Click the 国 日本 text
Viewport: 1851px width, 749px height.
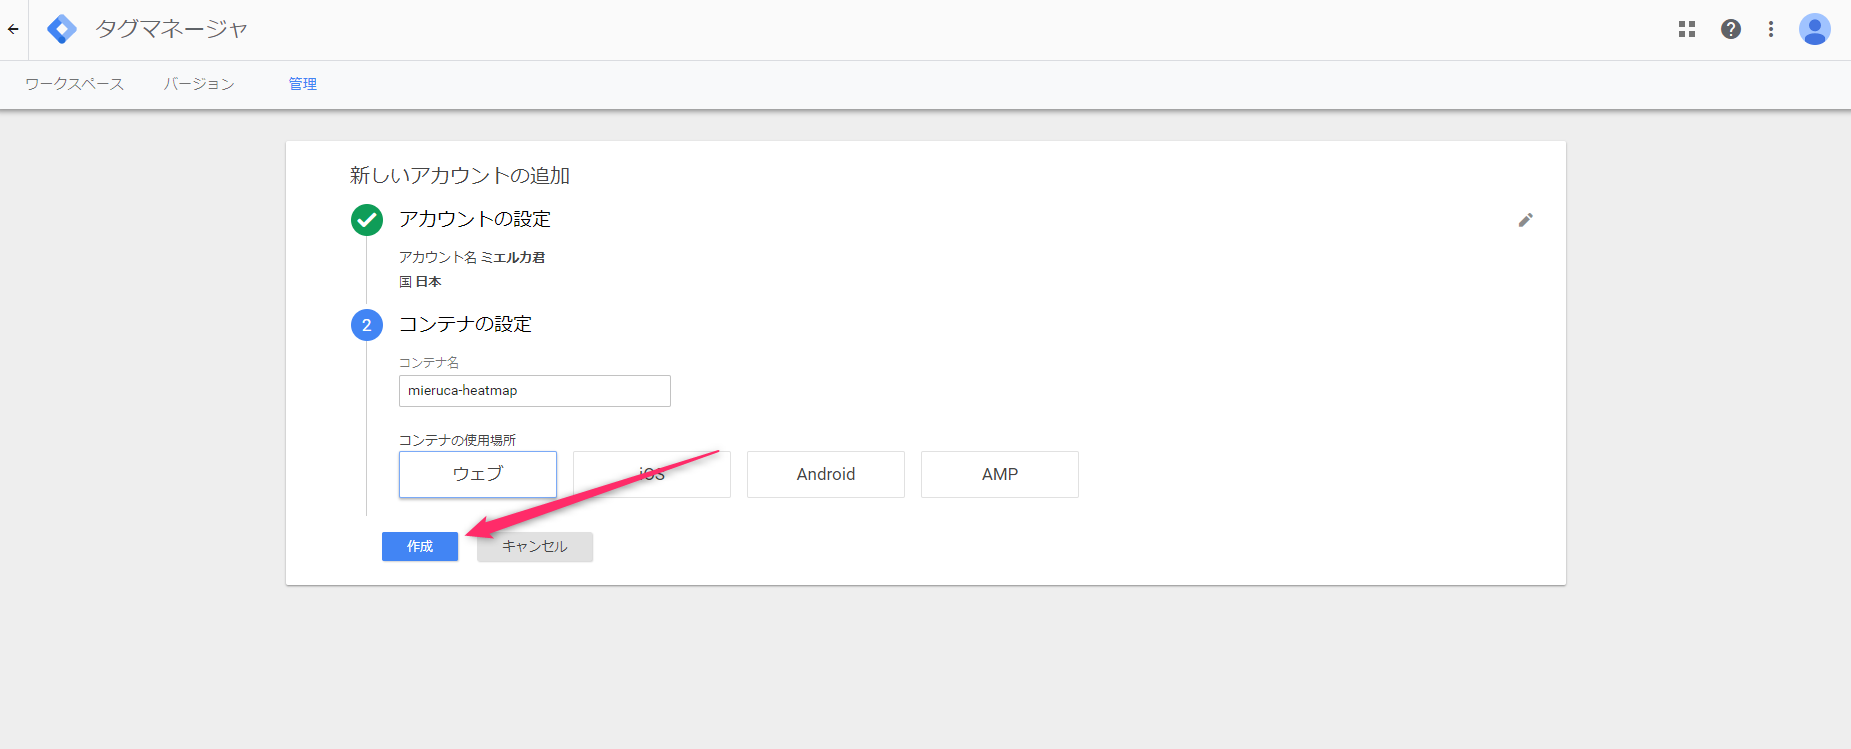click(420, 282)
